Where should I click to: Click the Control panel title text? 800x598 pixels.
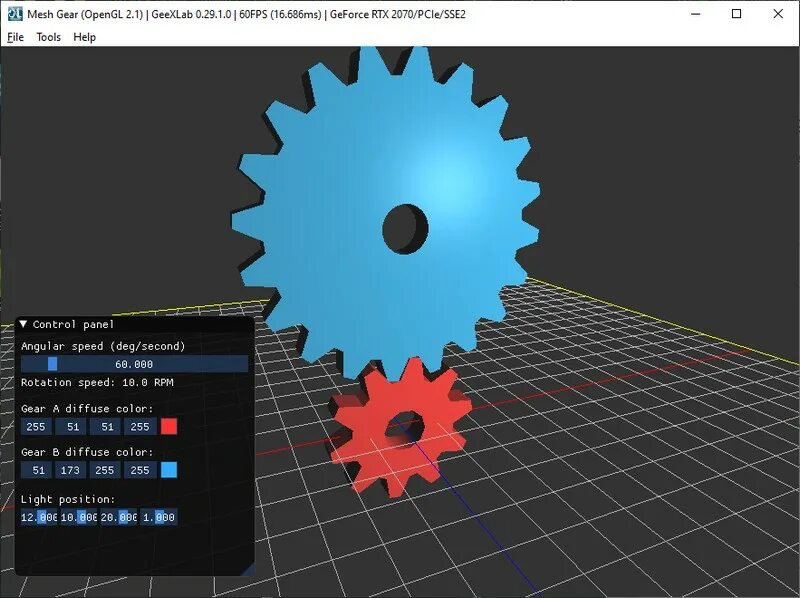click(x=73, y=325)
